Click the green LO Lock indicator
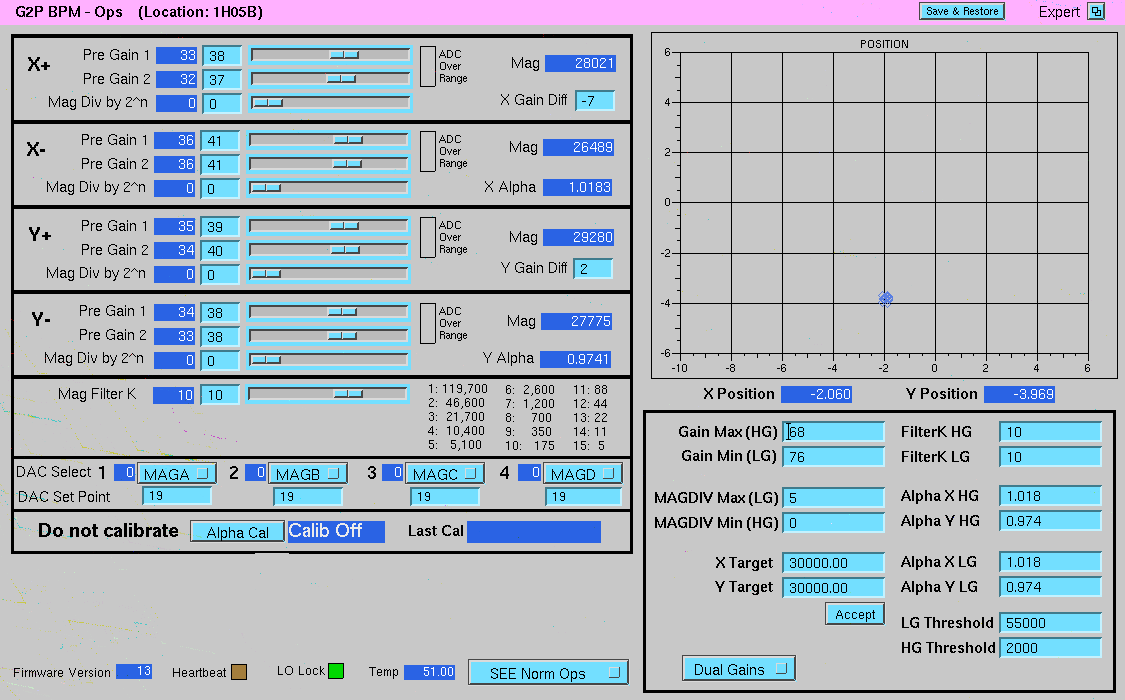The width and height of the screenshot is (1125, 700). 336,671
